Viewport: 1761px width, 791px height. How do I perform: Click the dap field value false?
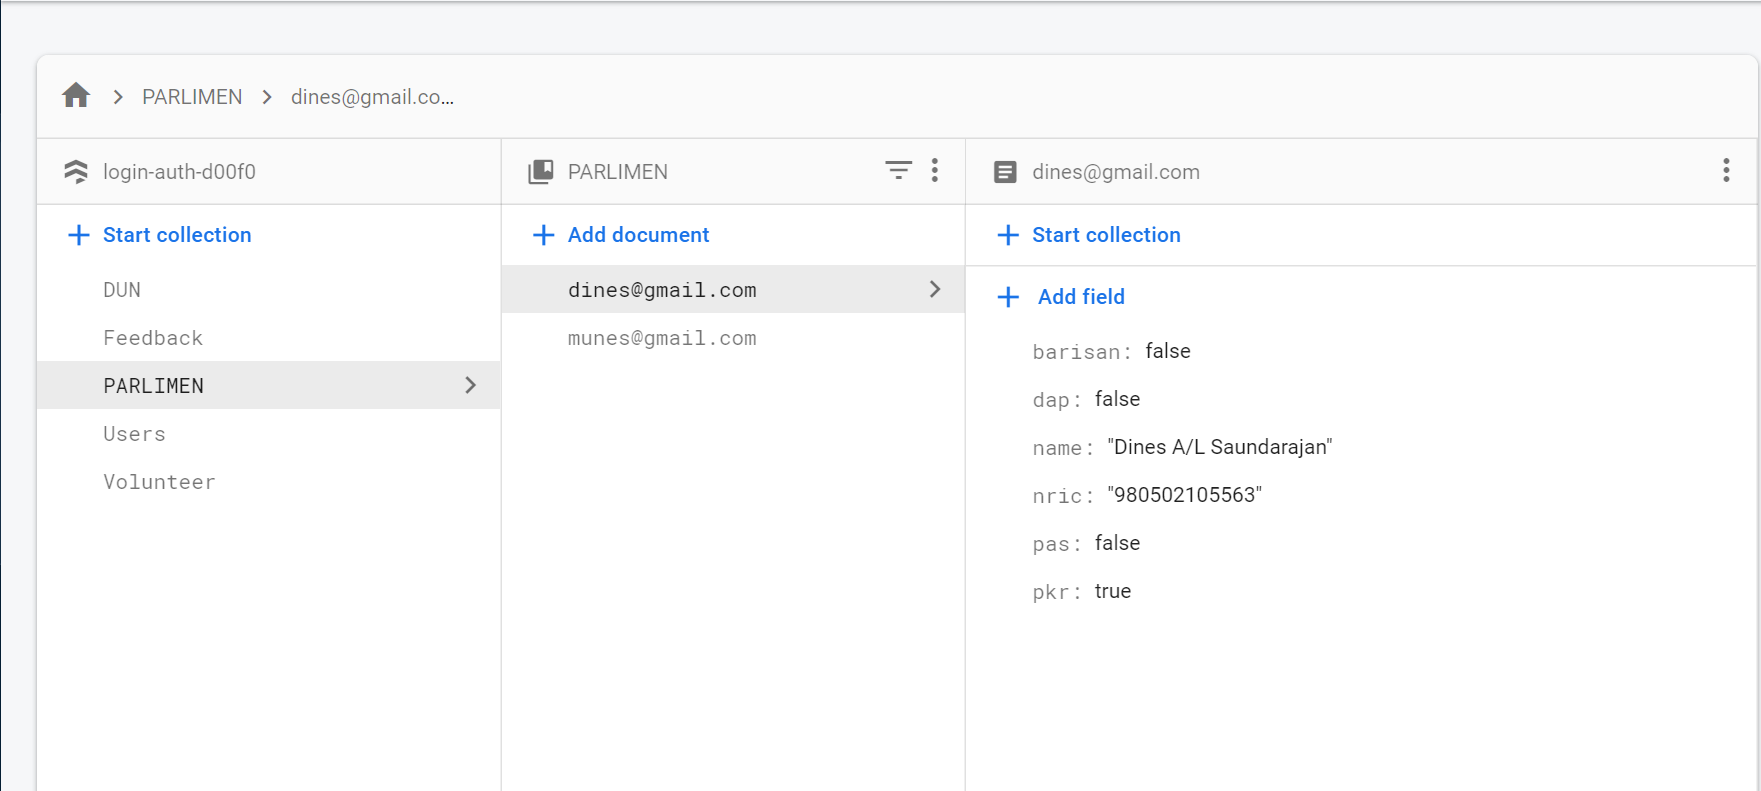pyautogui.click(x=1117, y=399)
